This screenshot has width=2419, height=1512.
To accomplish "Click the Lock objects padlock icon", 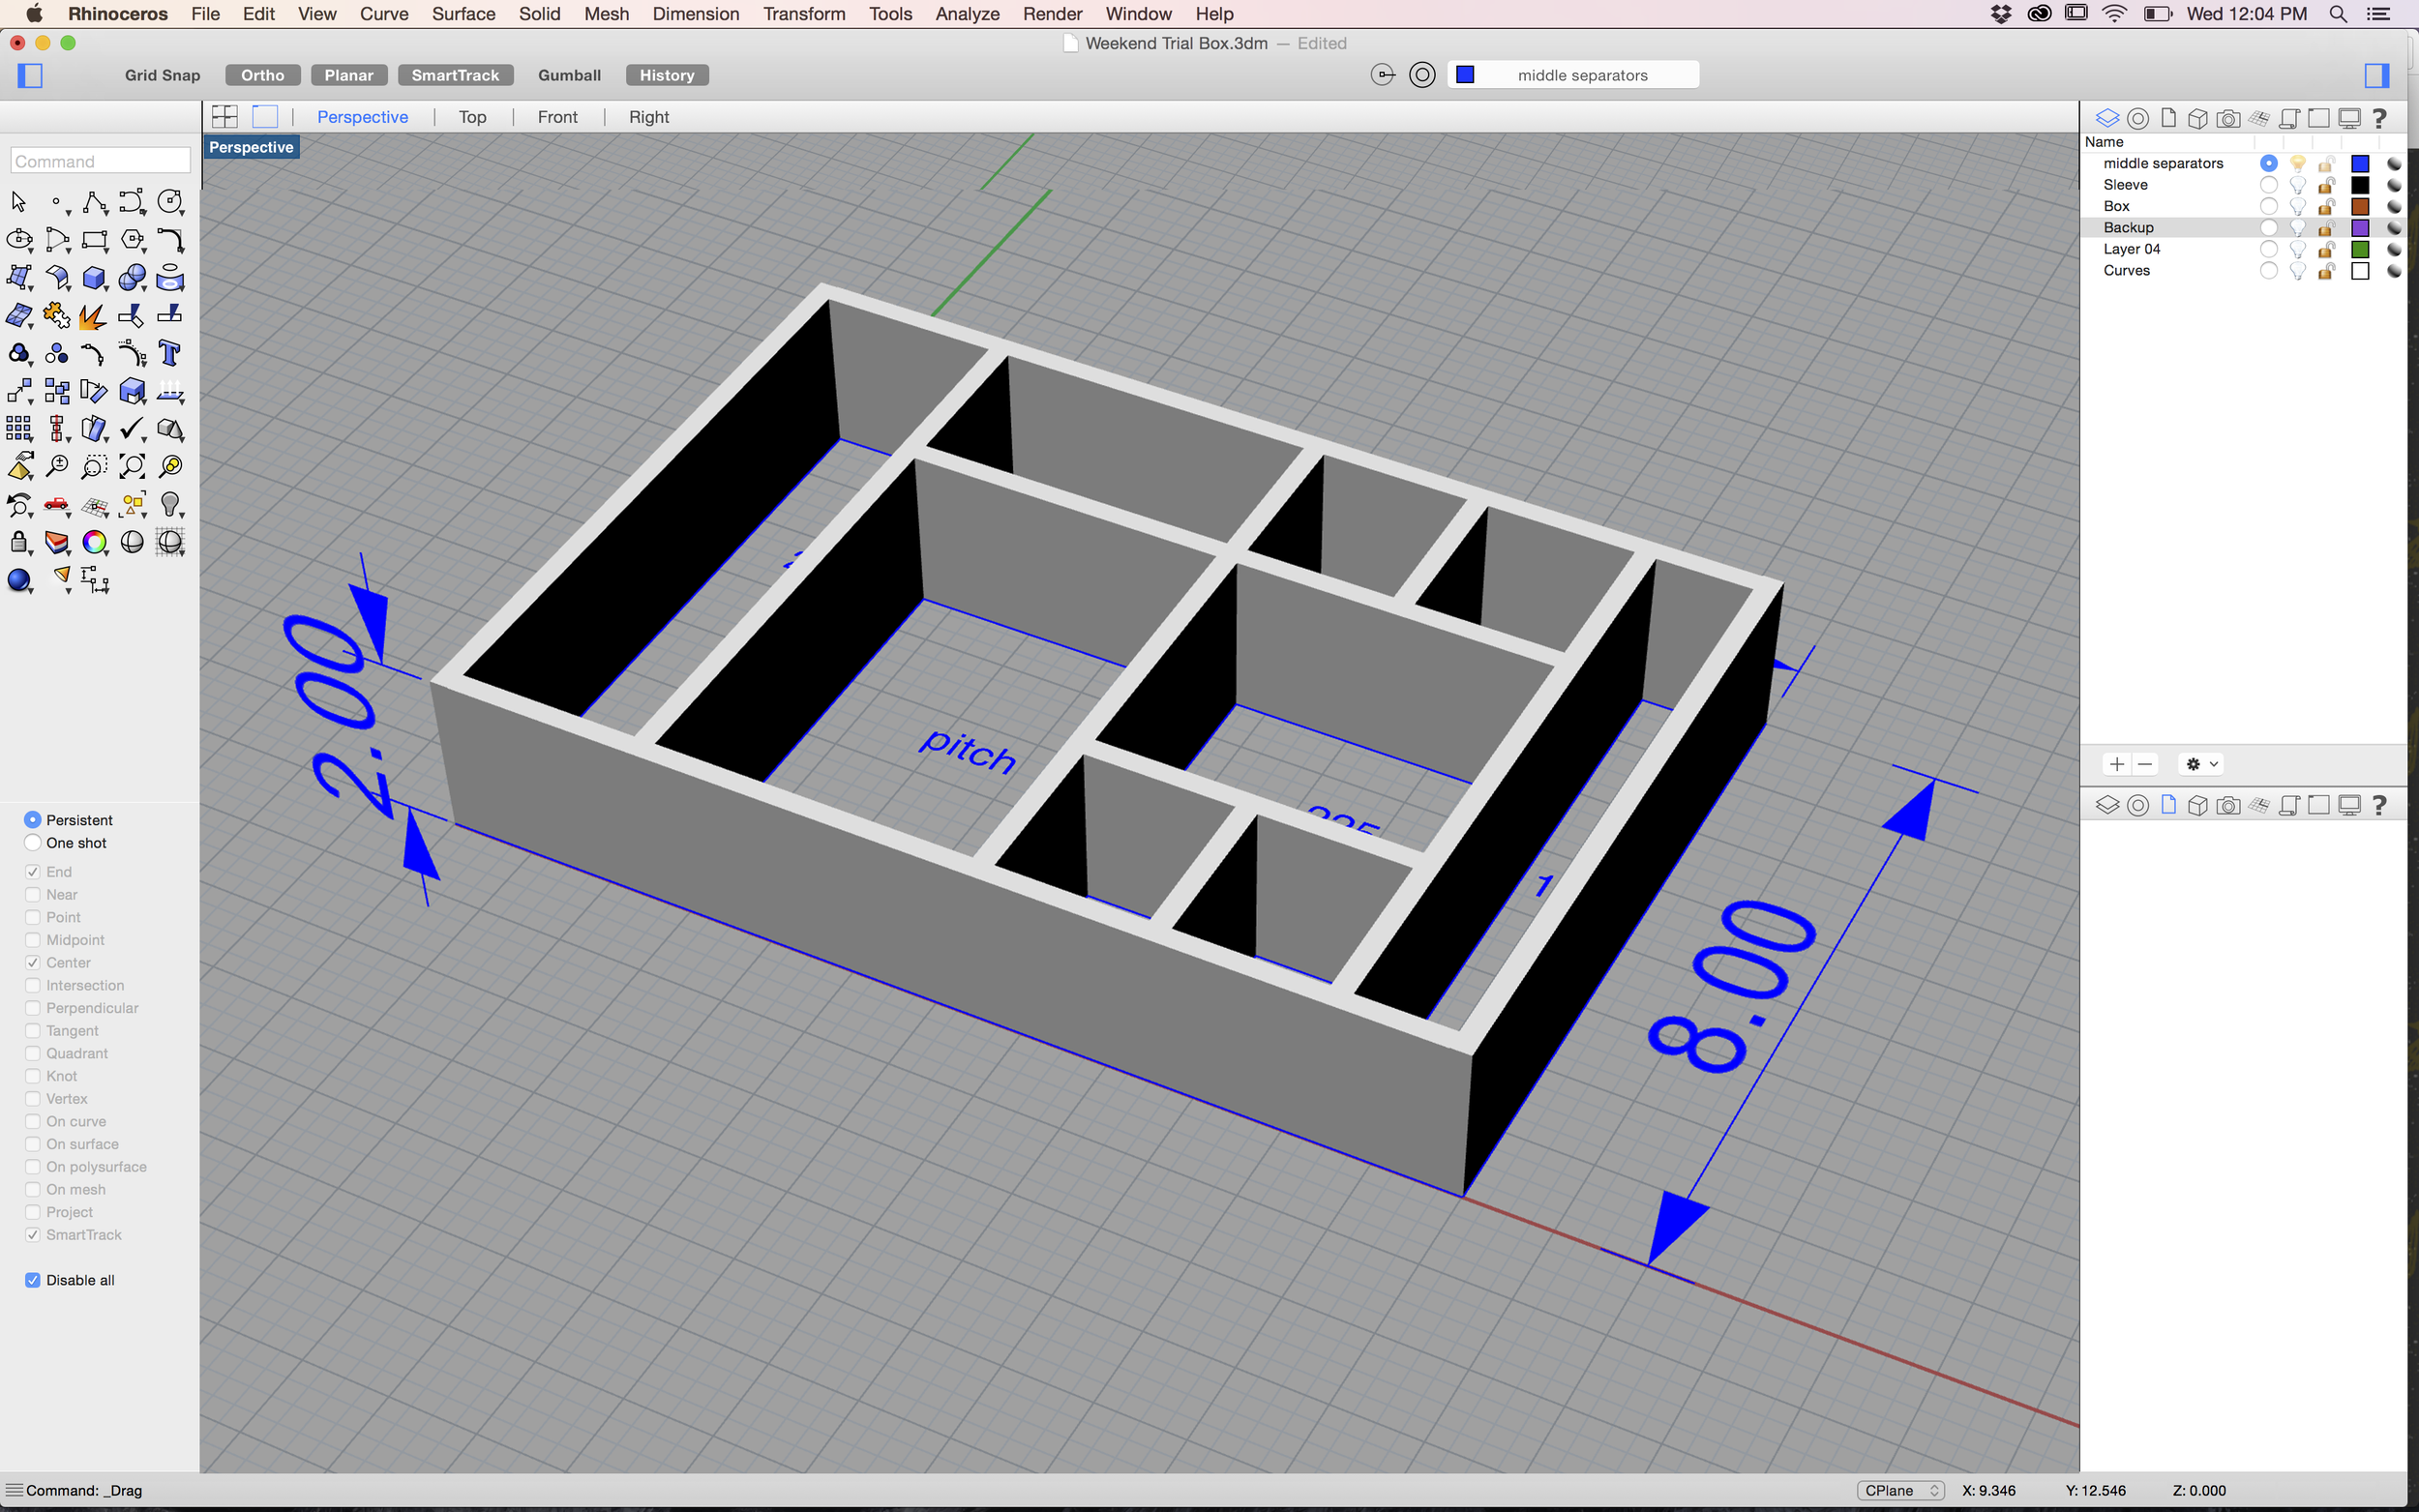I will click(x=19, y=543).
